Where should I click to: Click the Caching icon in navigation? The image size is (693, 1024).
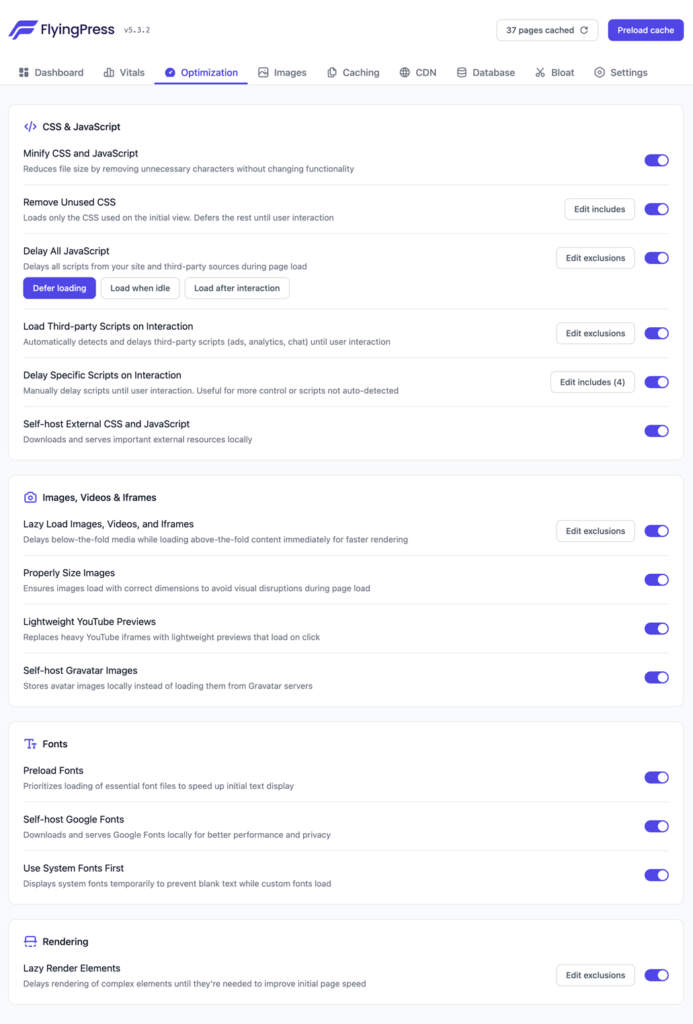[330, 73]
